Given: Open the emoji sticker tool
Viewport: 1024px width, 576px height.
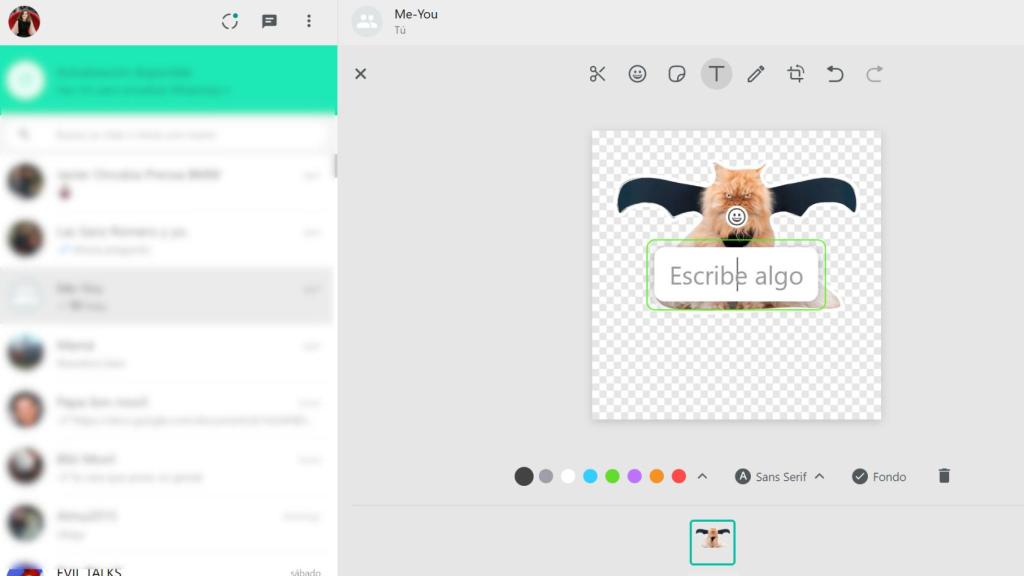Looking at the screenshot, I should click(x=637, y=73).
